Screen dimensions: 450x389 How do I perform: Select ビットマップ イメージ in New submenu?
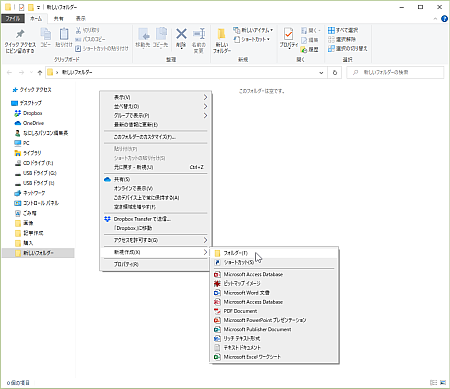click(274, 283)
